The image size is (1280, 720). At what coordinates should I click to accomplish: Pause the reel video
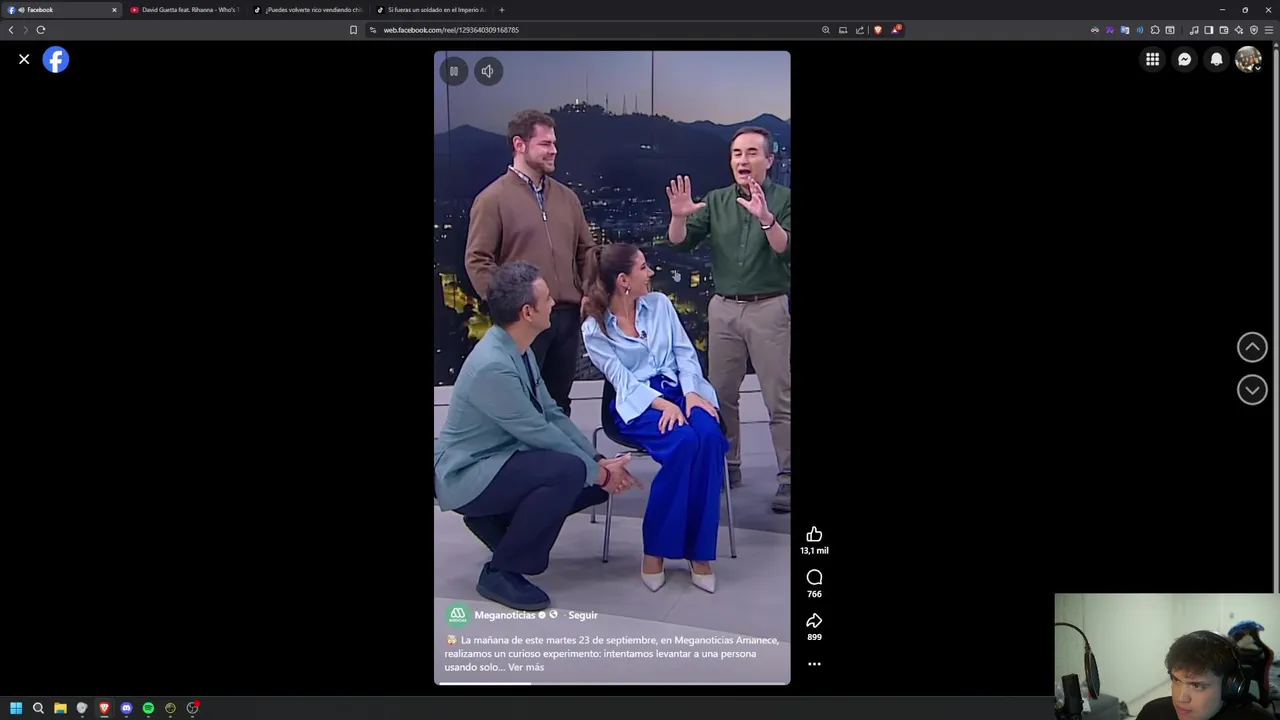click(453, 71)
